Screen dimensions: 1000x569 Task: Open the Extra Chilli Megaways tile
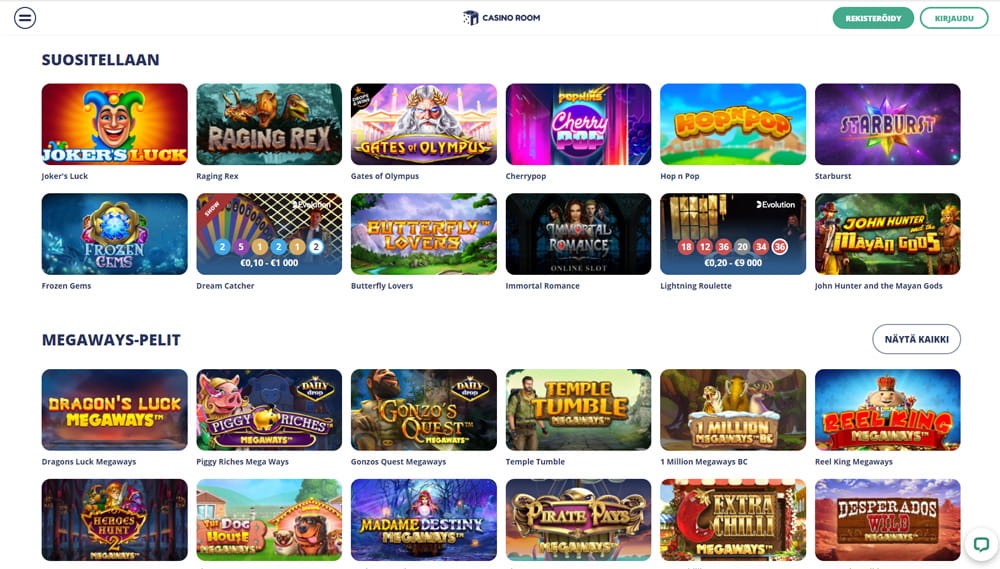click(x=733, y=520)
